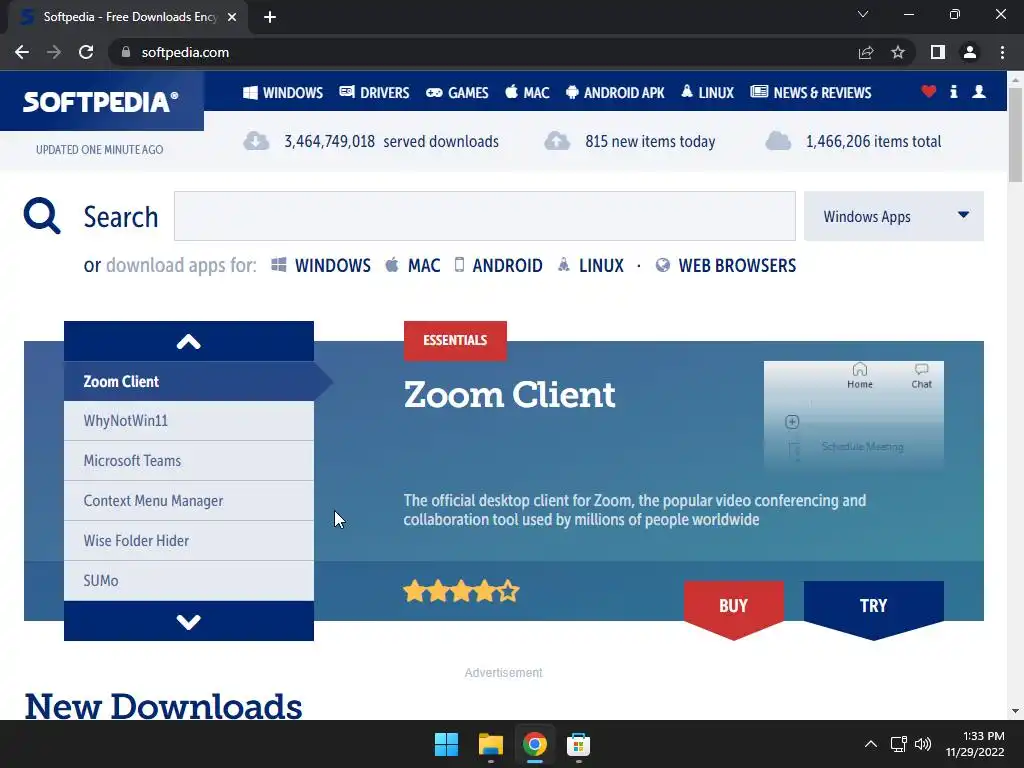
Task: Open Microsoft Store from taskbar
Action: 578,744
